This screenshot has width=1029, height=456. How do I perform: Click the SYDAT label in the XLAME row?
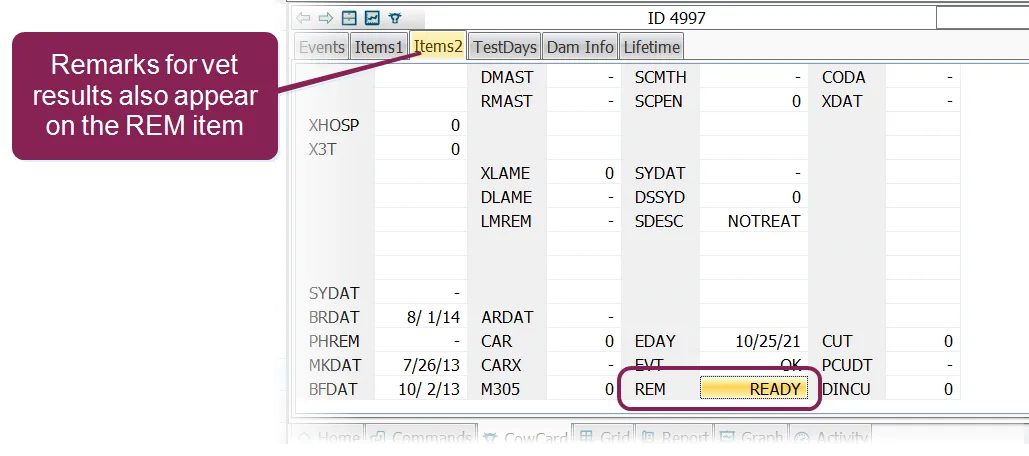(x=660, y=174)
